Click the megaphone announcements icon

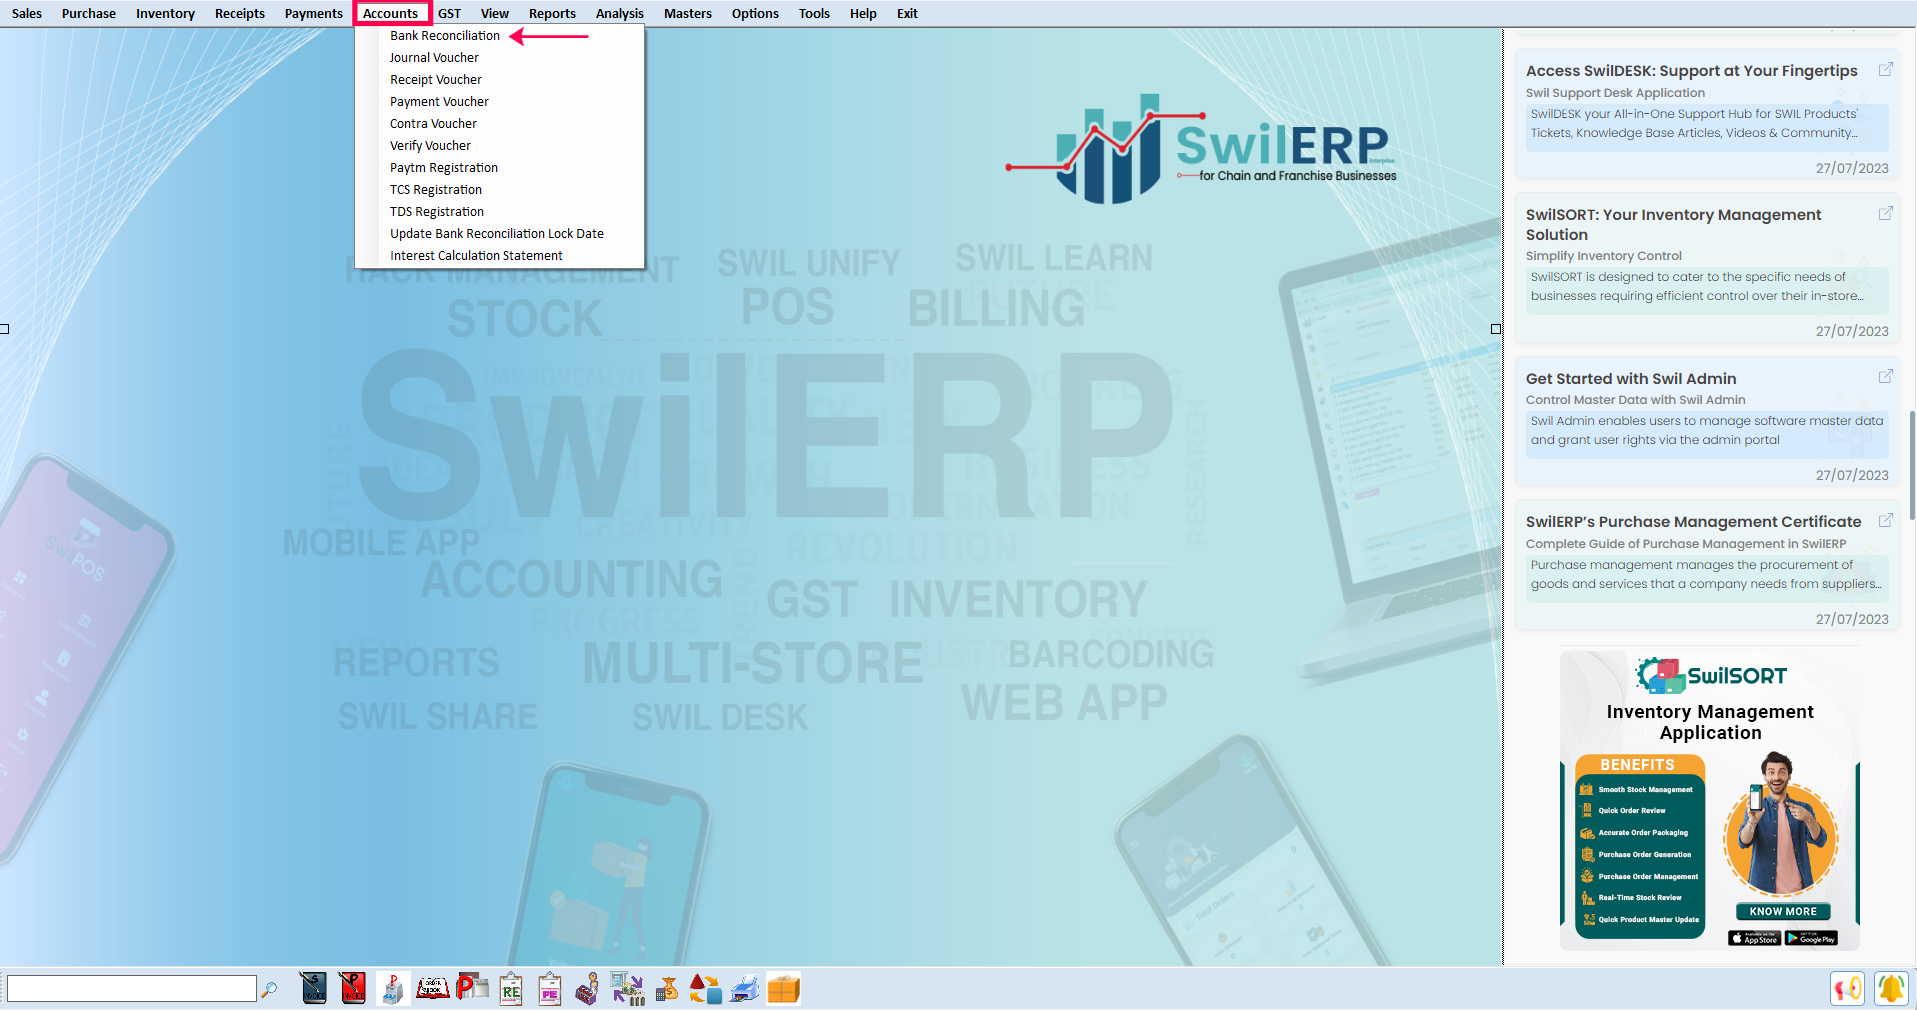(x=1847, y=989)
